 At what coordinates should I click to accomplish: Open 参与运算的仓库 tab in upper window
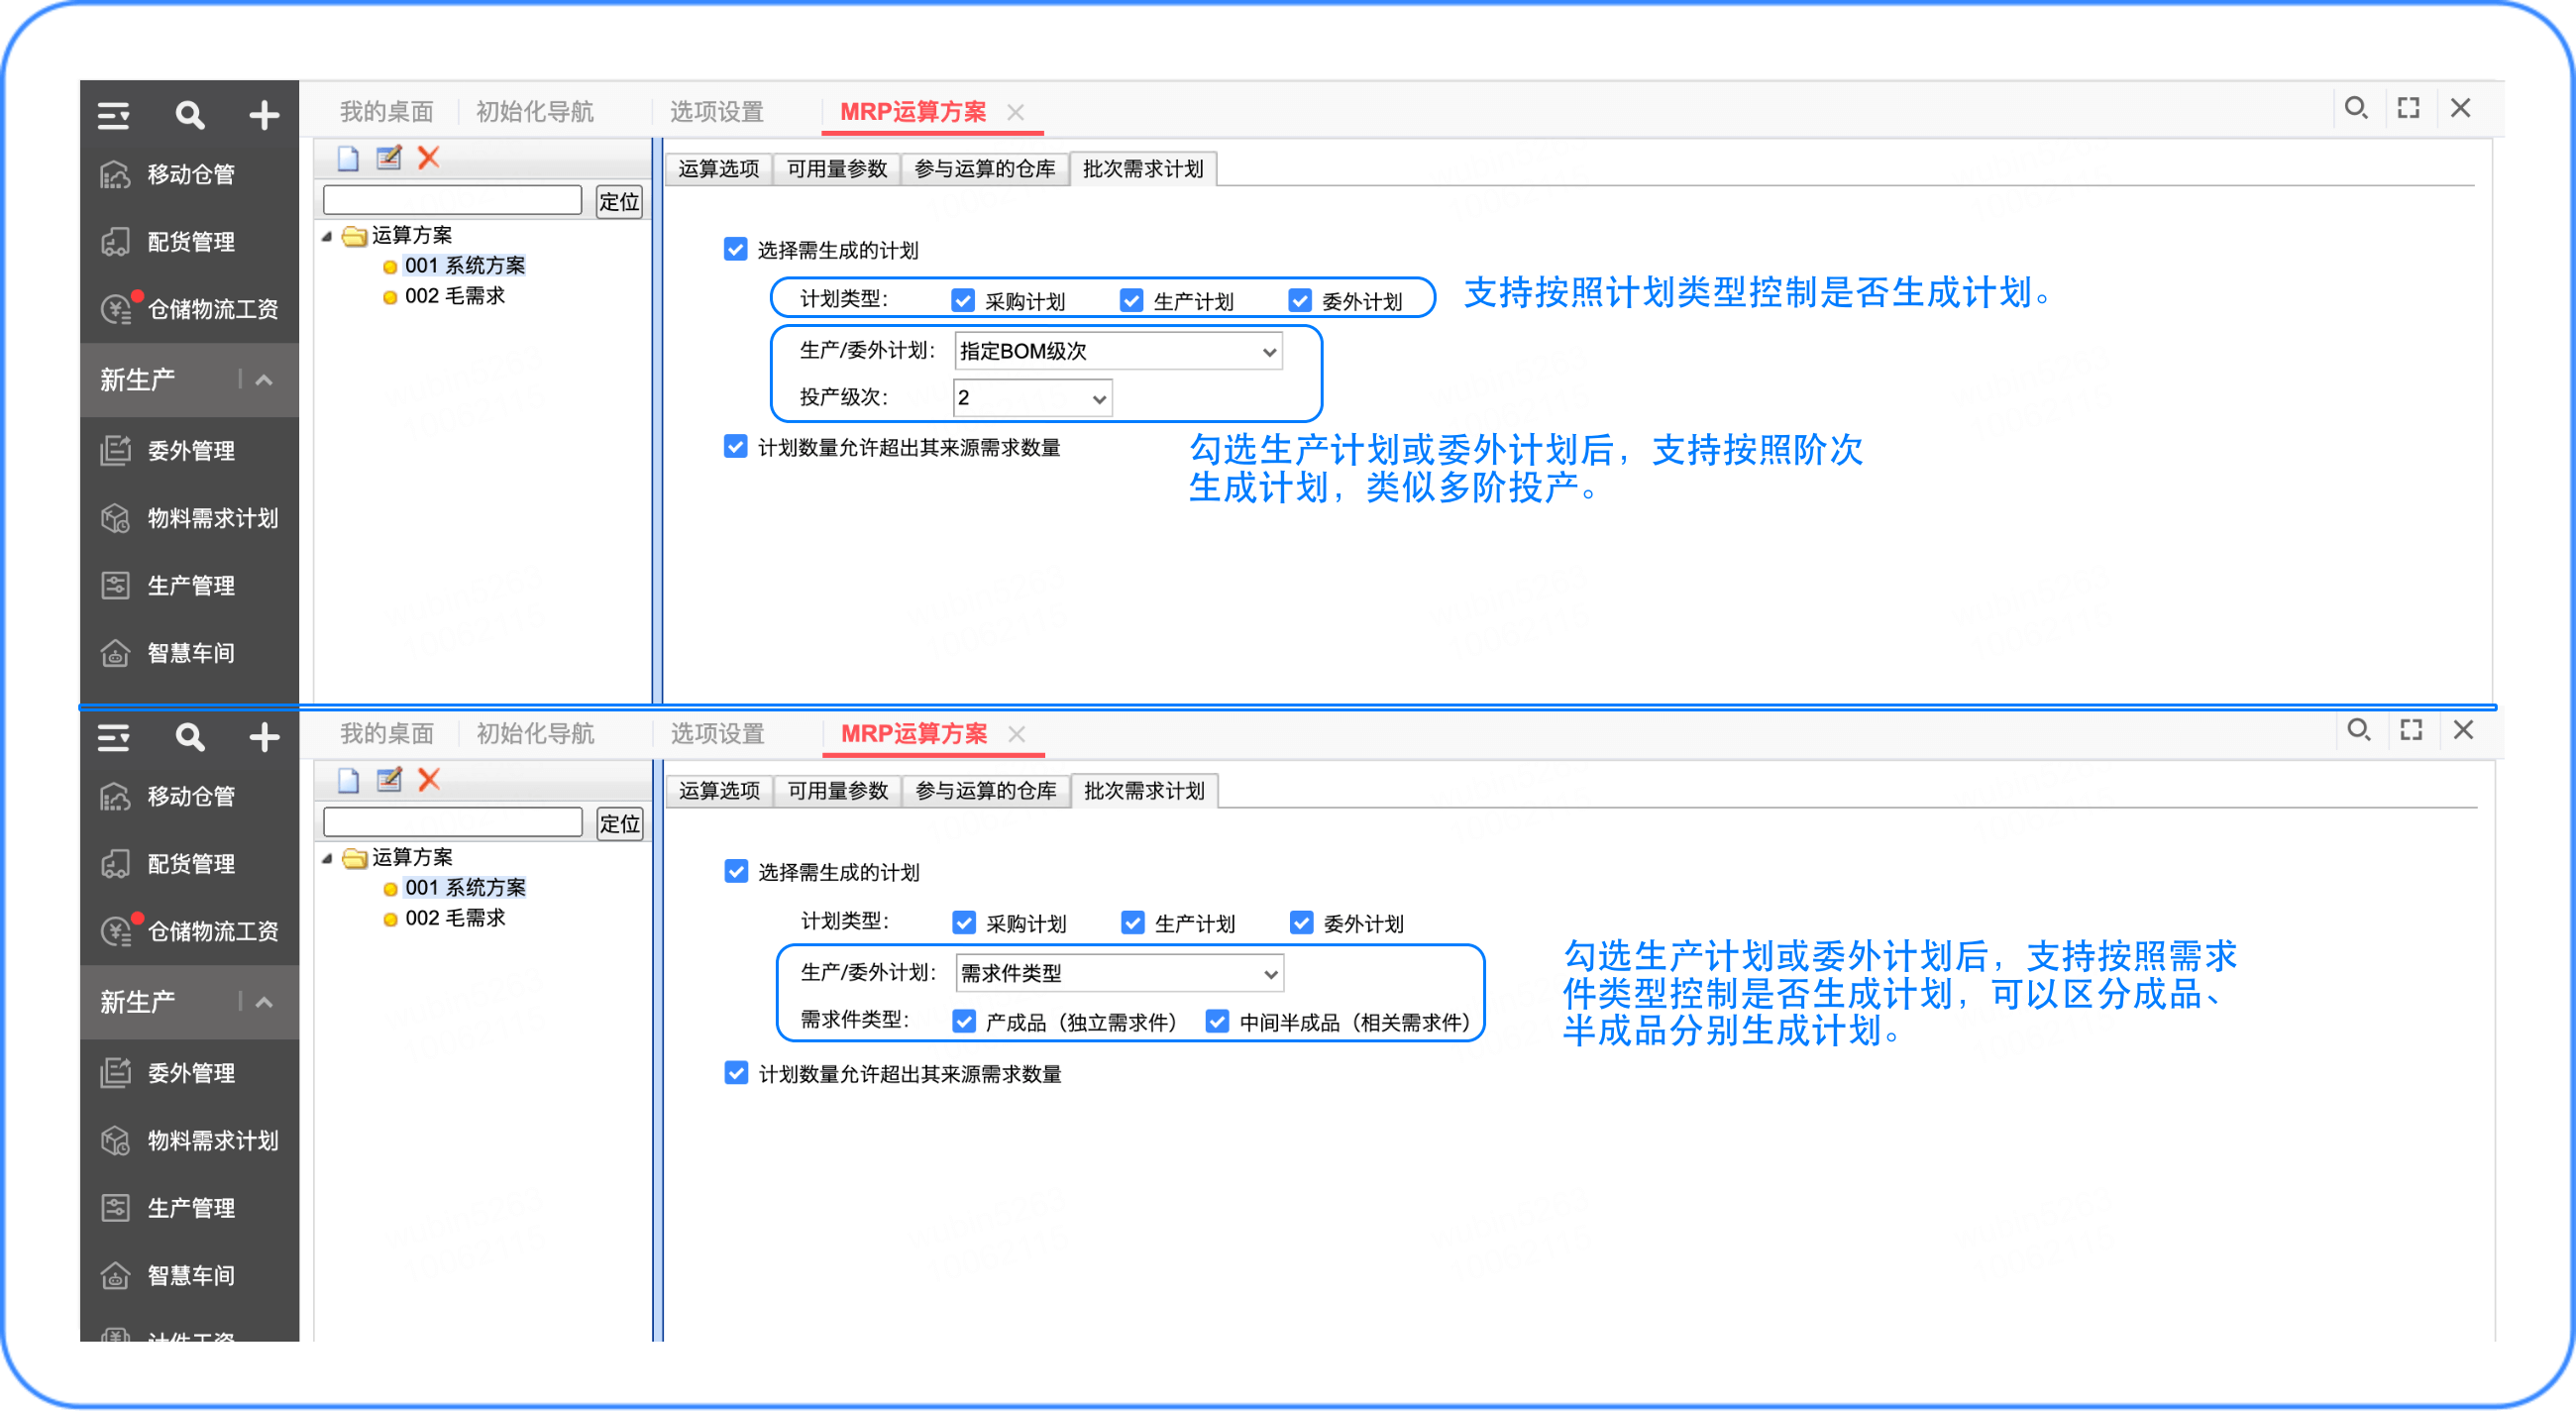click(x=985, y=169)
